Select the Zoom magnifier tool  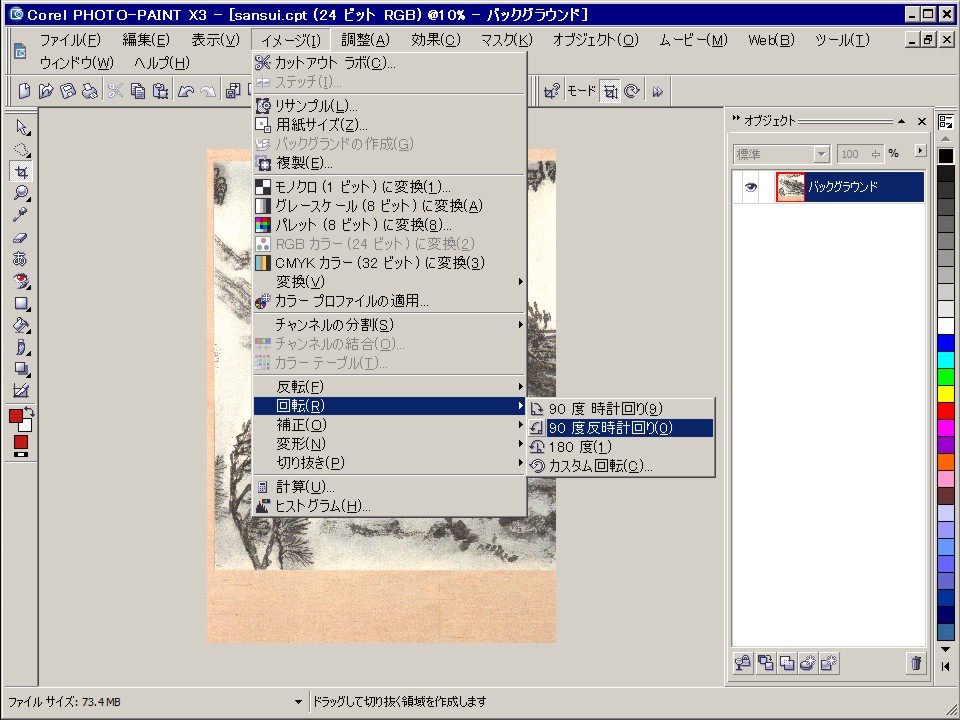coord(21,193)
